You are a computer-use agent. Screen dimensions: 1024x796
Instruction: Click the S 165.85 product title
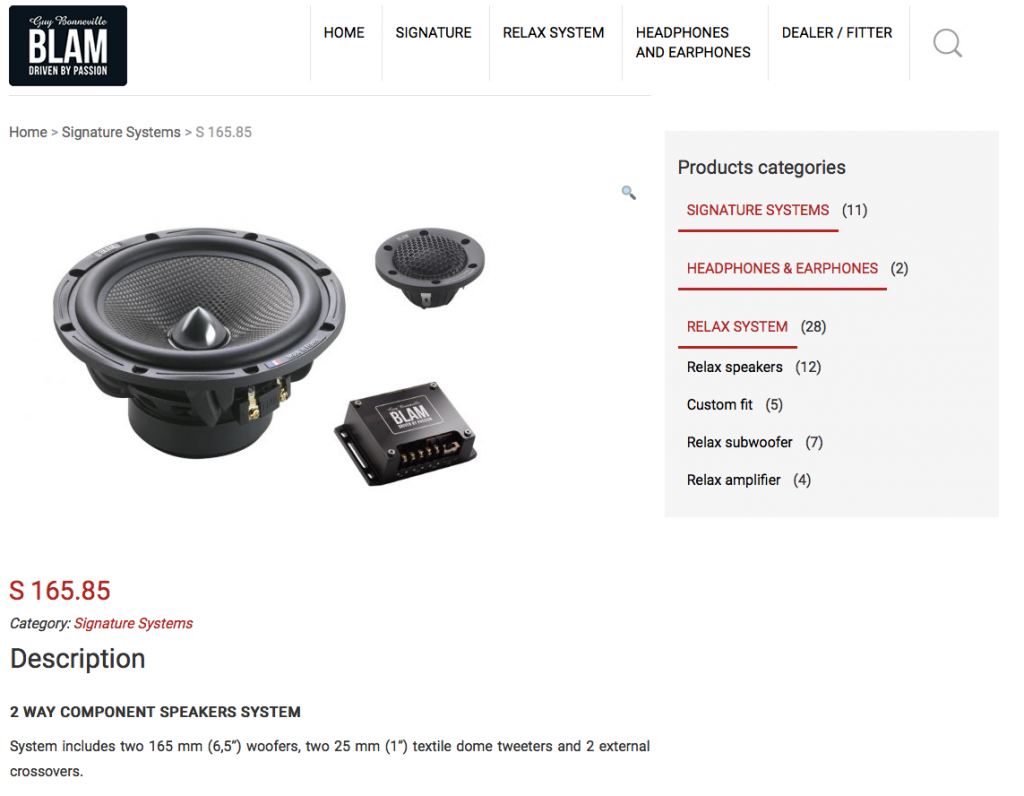[x=60, y=591]
